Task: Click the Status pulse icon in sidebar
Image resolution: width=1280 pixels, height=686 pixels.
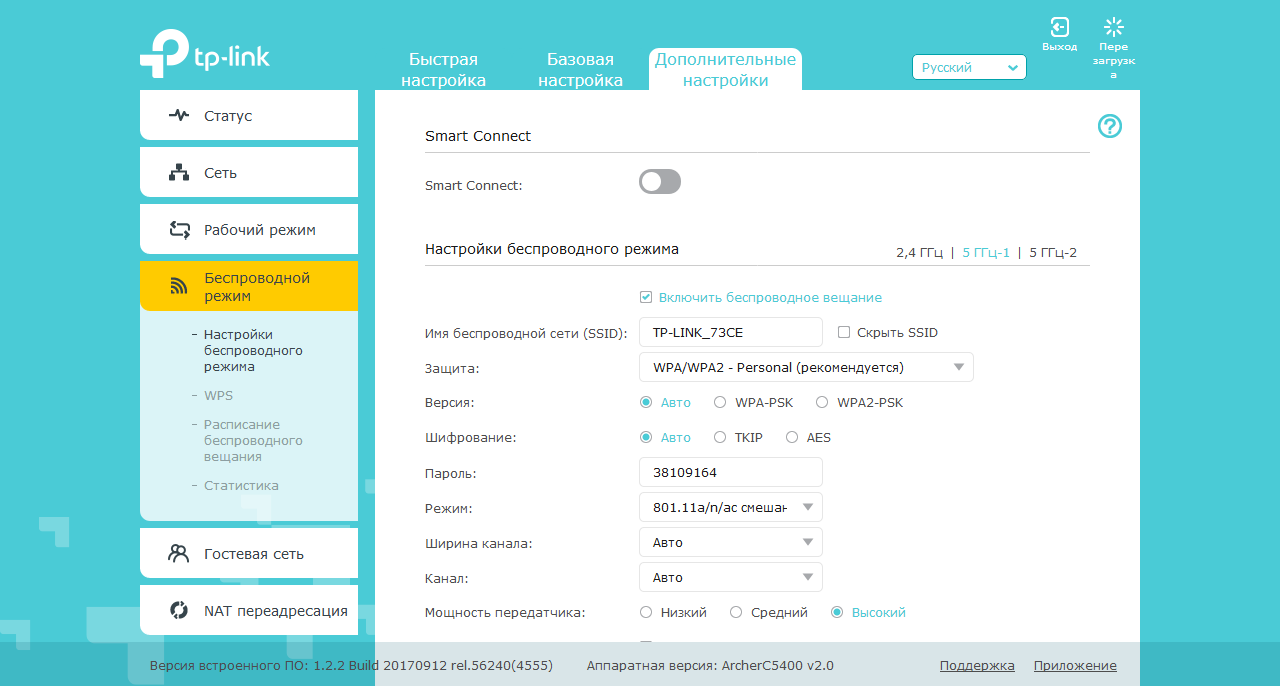Action: [x=179, y=116]
